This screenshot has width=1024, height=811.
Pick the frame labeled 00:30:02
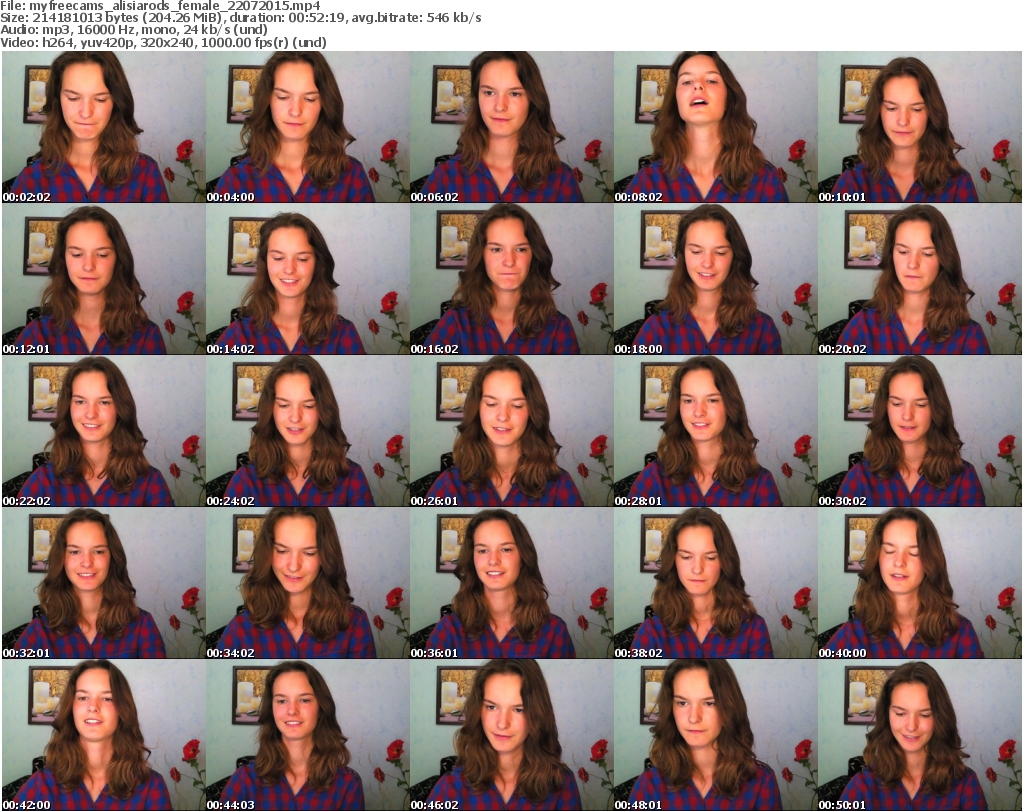point(920,431)
